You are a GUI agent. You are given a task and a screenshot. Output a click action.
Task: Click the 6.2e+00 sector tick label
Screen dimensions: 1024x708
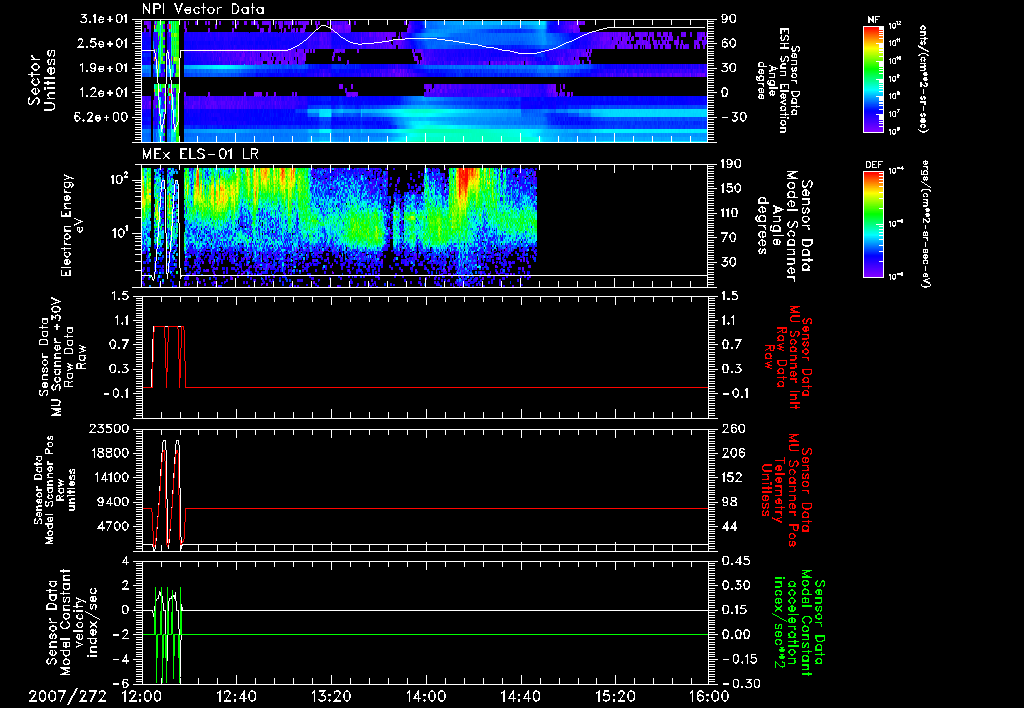point(103,117)
